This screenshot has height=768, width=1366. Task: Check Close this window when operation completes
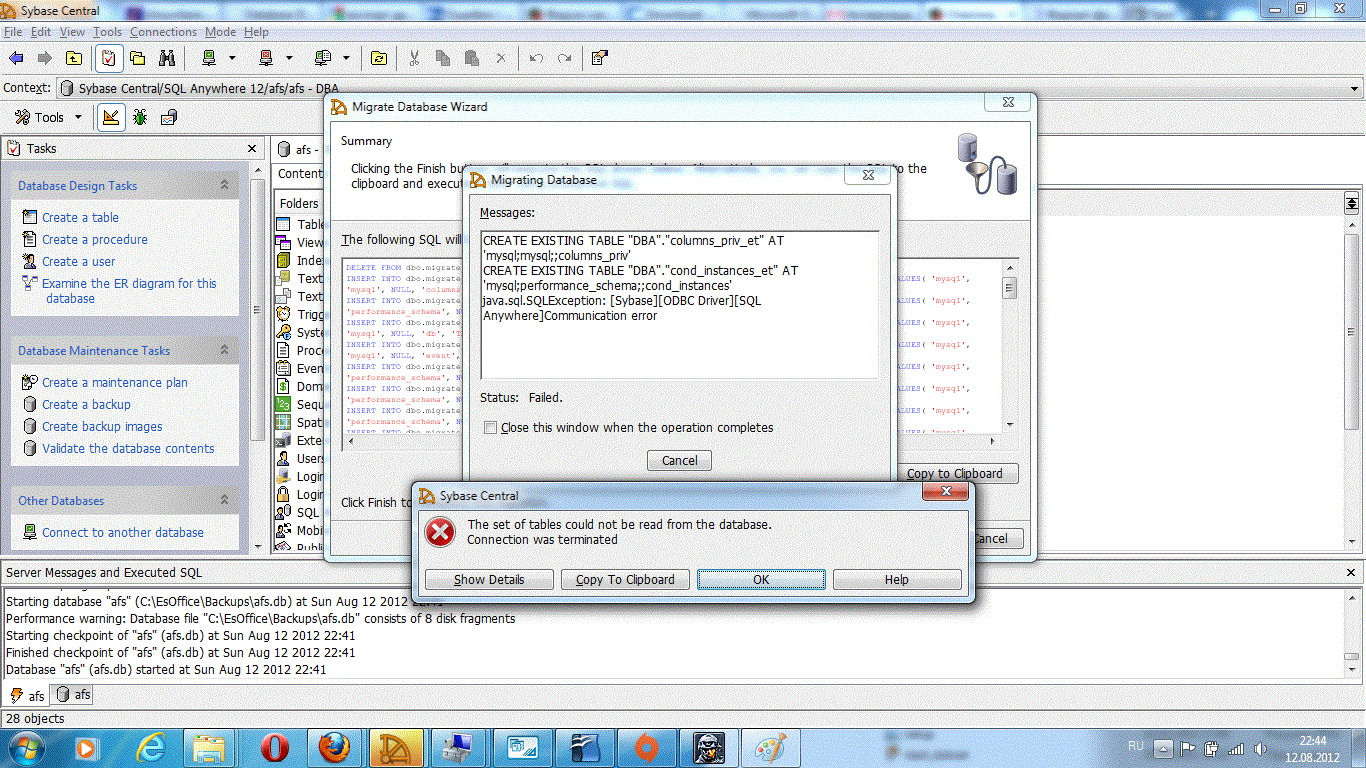490,428
